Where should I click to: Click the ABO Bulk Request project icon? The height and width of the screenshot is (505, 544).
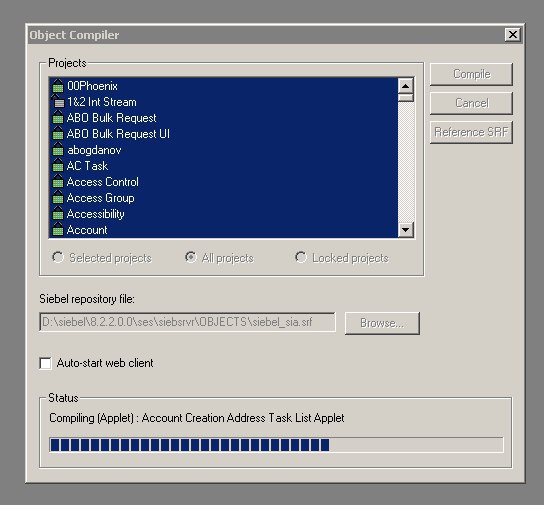pos(58,118)
